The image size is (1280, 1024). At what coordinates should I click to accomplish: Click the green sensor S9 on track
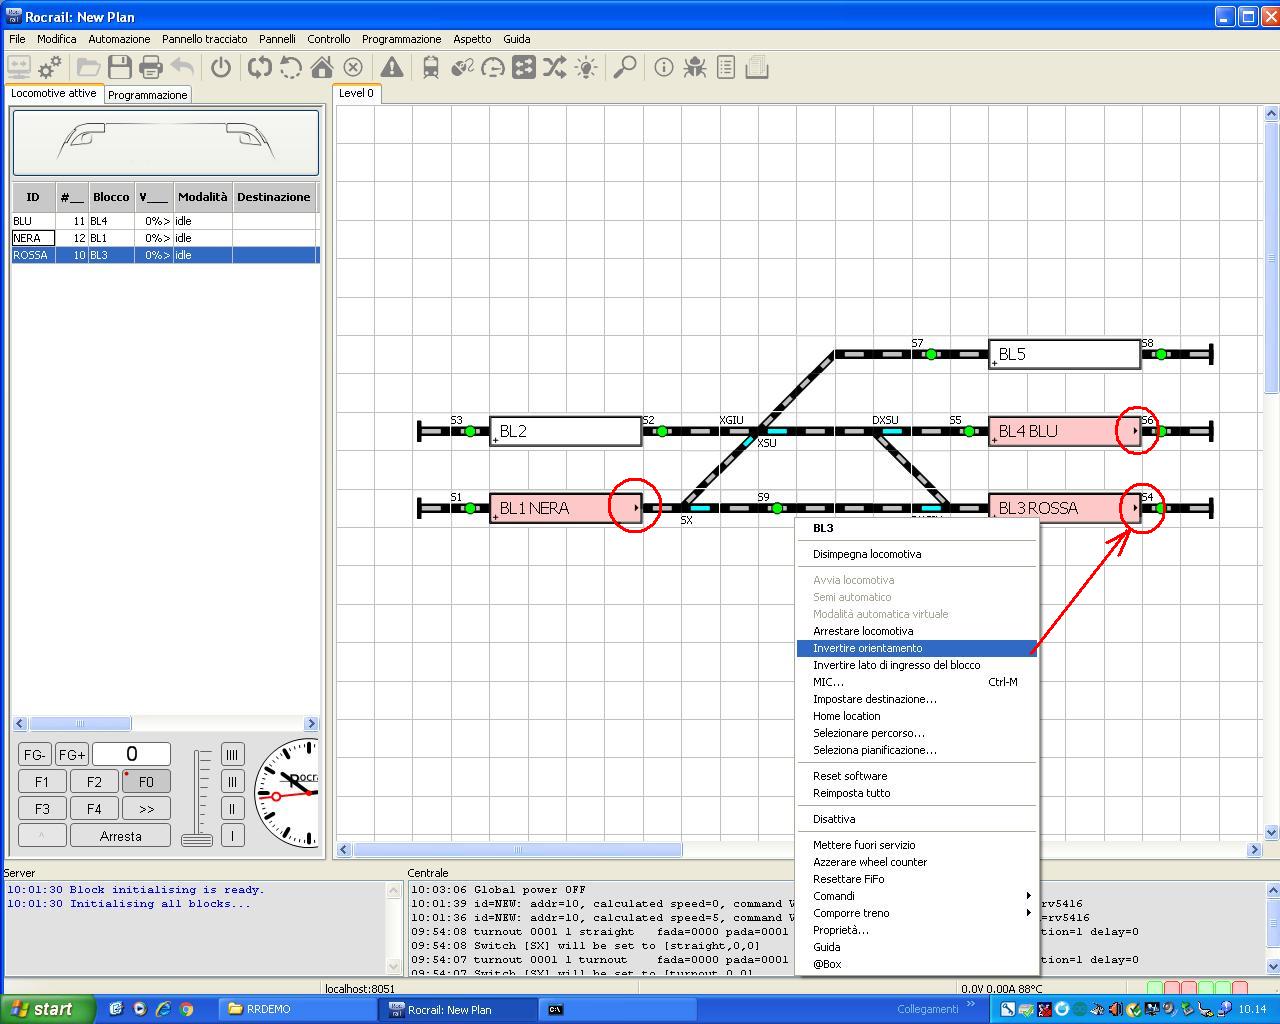[x=777, y=508]
